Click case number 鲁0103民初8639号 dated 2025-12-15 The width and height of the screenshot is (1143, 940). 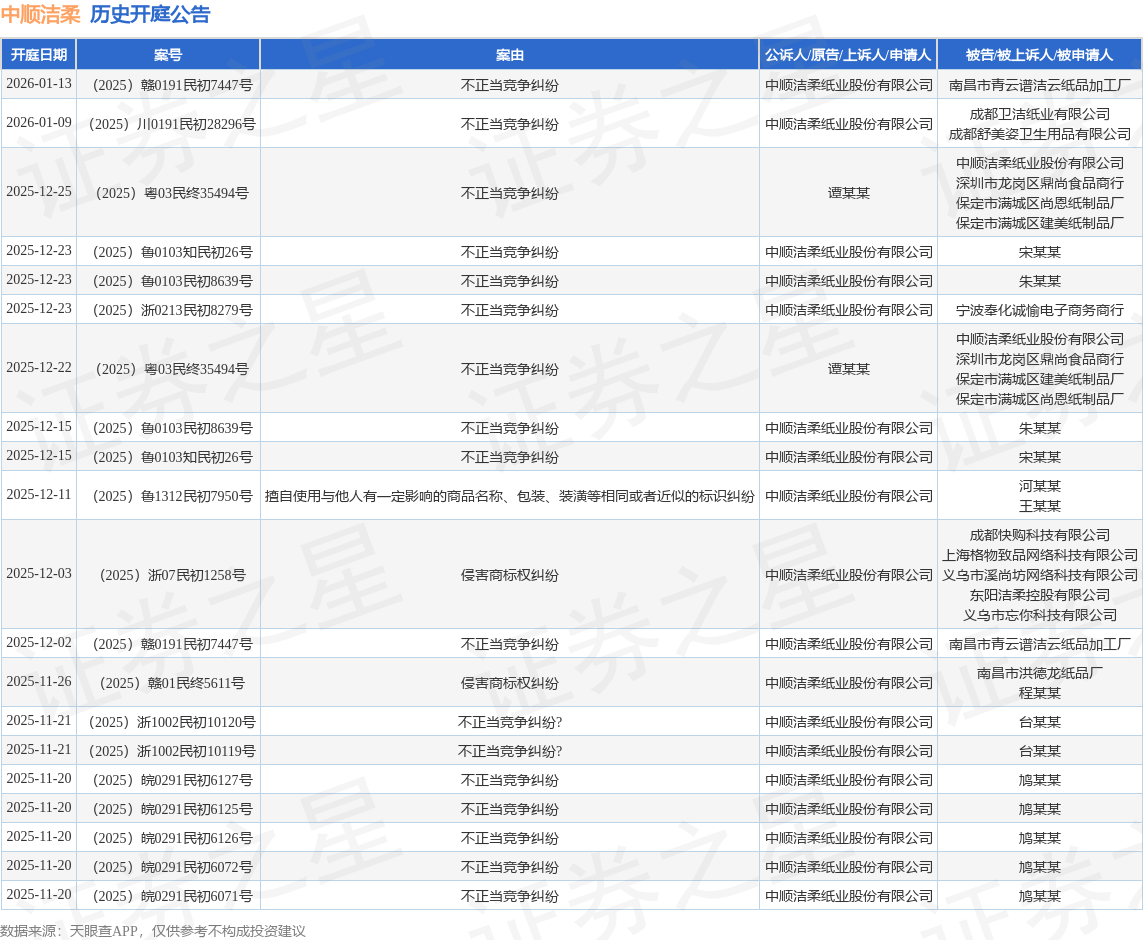coord(172,428)
